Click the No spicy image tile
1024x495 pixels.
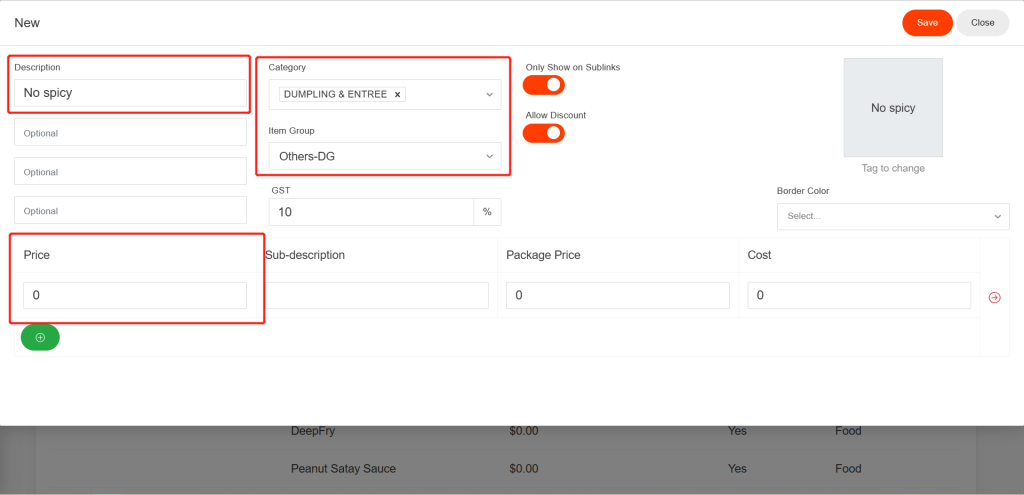click(892, 108)
